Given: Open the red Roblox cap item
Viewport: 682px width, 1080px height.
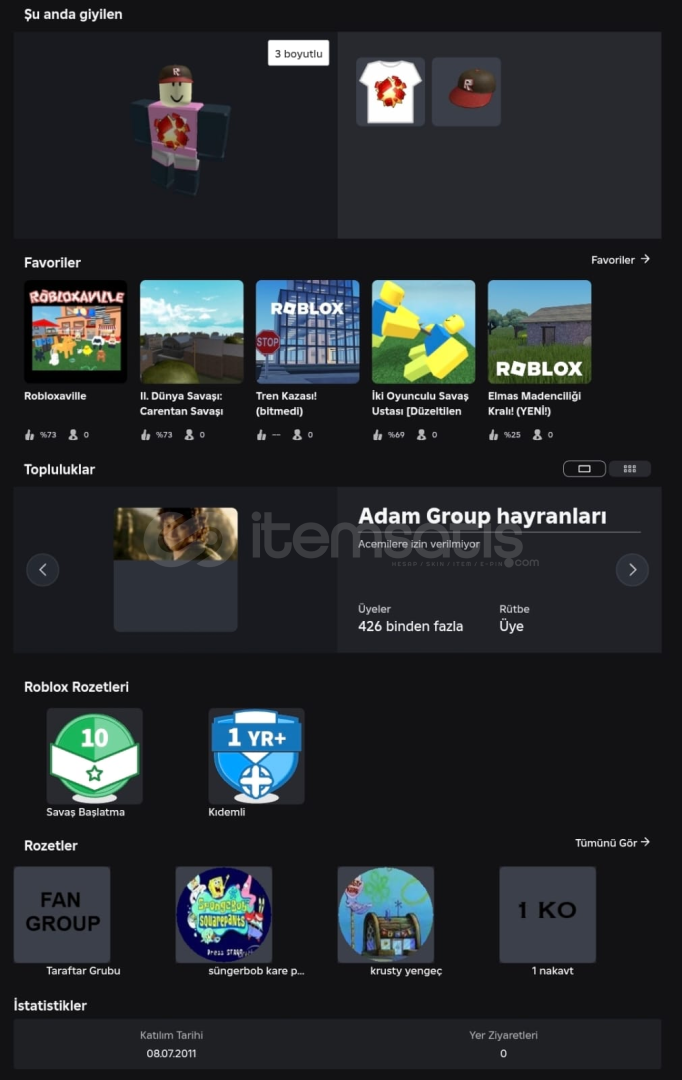Looking at the screenshot, I should (x=466, y=92).
